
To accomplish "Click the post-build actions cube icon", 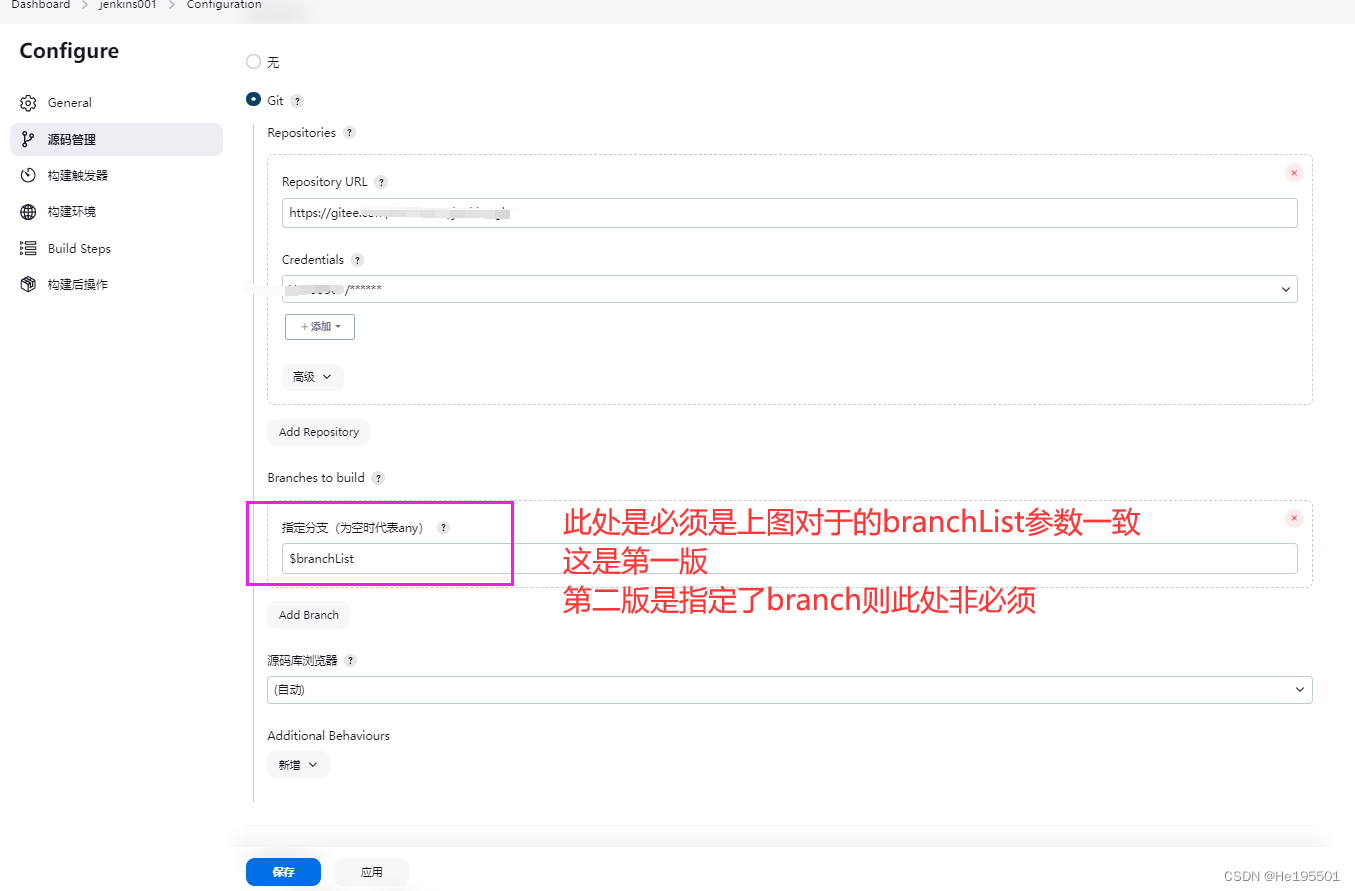I will (28, 285).
